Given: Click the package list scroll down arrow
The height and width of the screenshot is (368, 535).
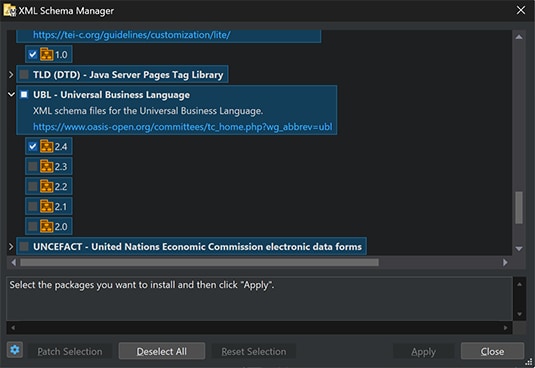Looking at the screenshot, I should pyautogui.click(x=519, y=249).
